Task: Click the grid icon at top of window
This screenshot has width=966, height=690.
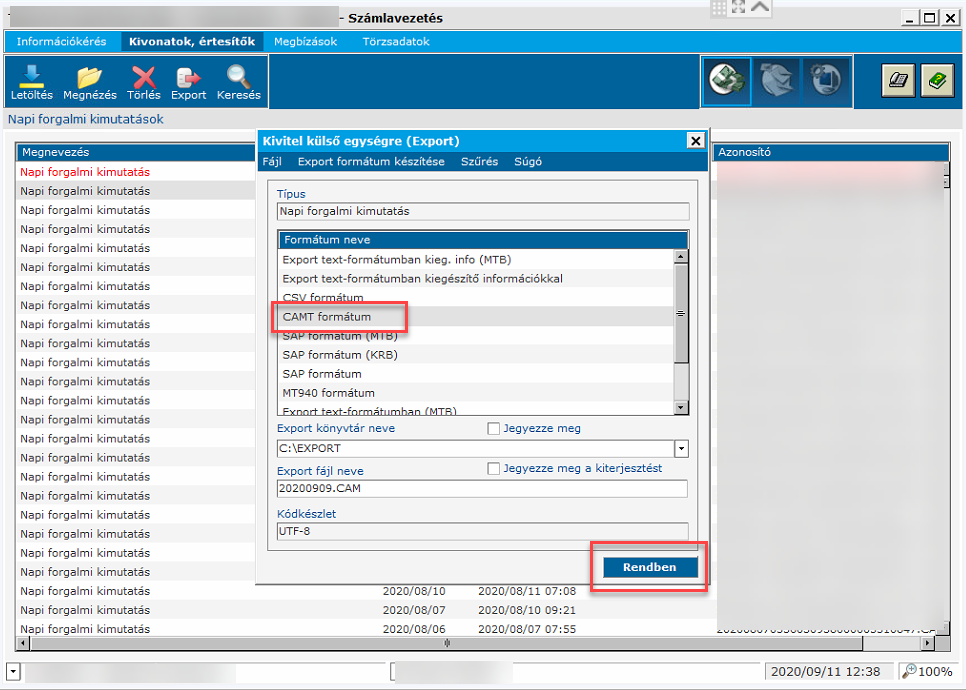Action: 718,7
